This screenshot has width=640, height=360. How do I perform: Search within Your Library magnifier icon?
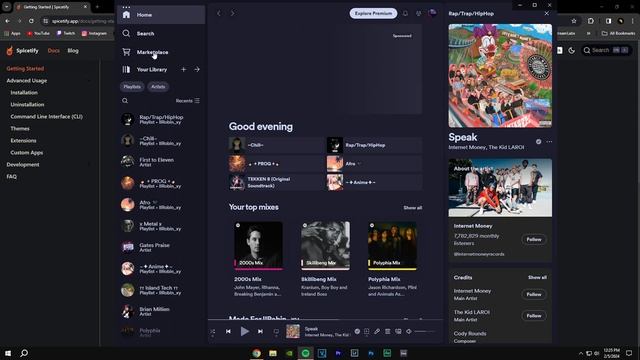click(x=125, y=101)
